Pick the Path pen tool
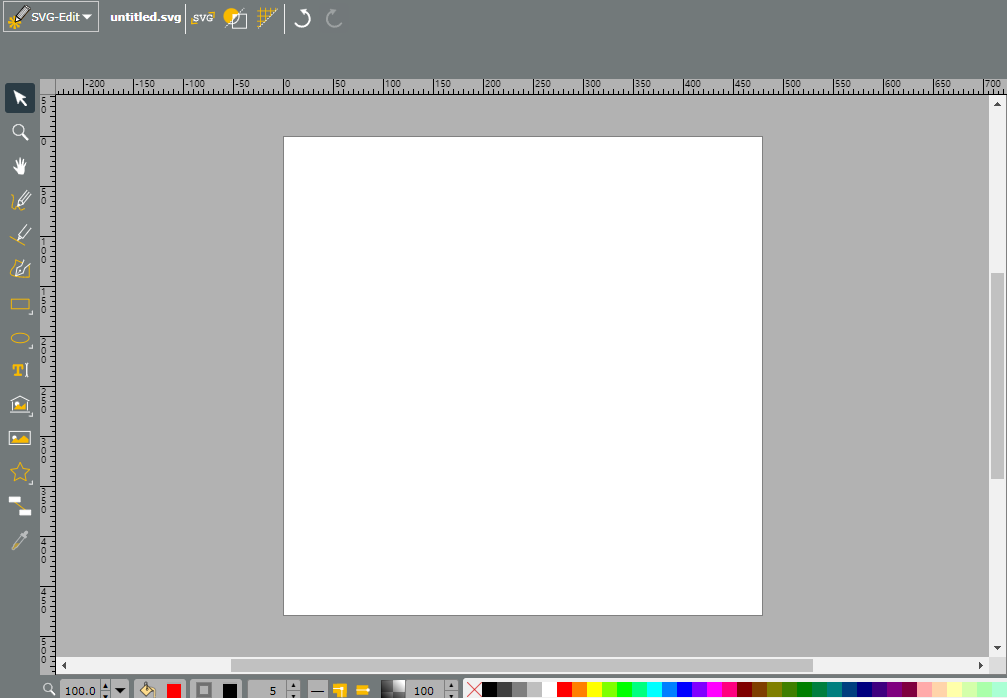This screenshot has width=1007, height=698. coord(20,268)
